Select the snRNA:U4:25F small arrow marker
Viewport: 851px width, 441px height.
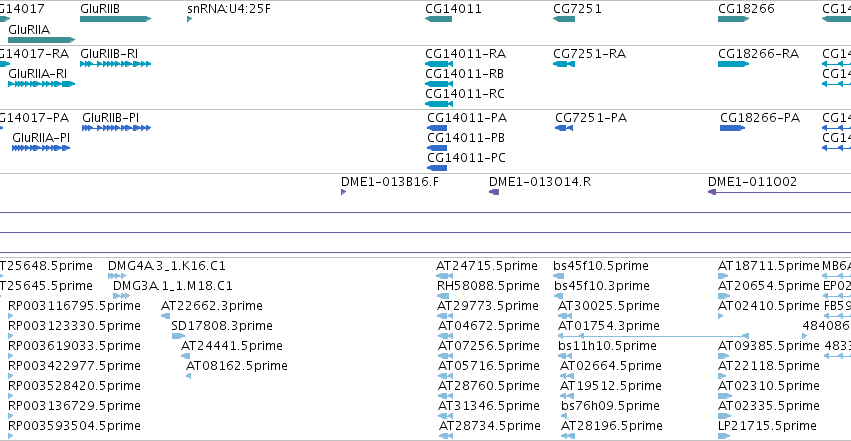189,19
